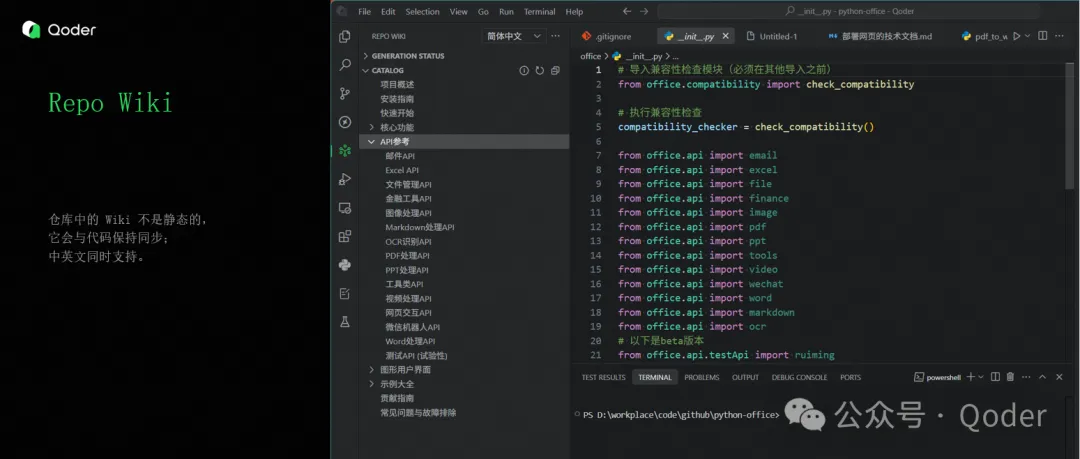Open the Selection menu
Viewport: 1080px width, 459px height.
click(422, 12)
